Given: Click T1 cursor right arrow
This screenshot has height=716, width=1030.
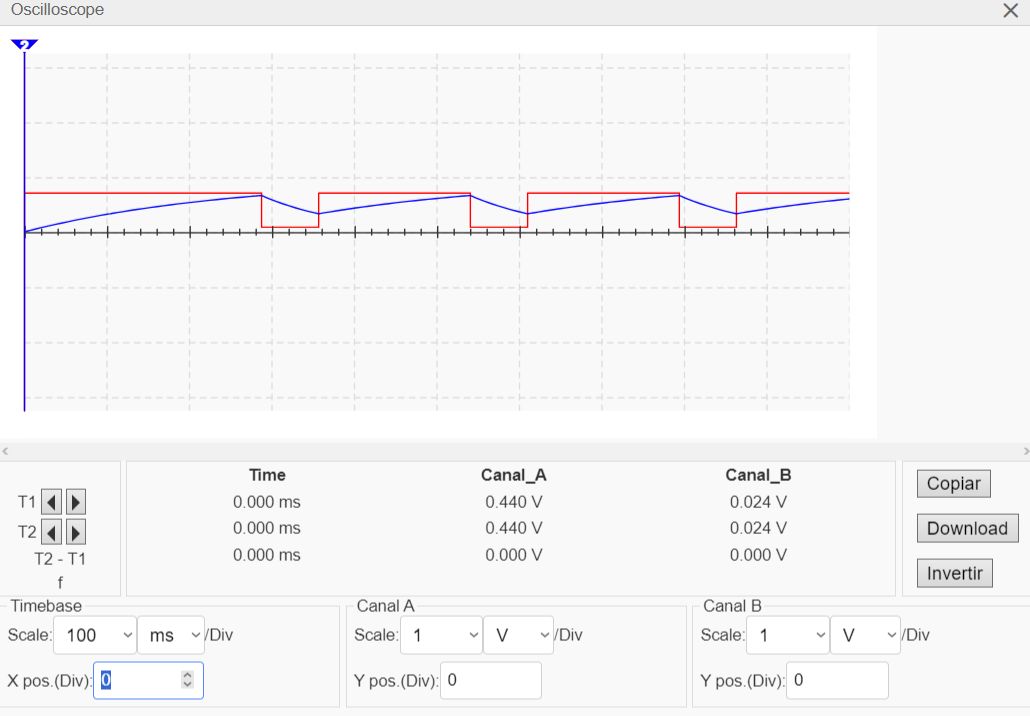Looking at the screenshot, I should tap(75, 501).
